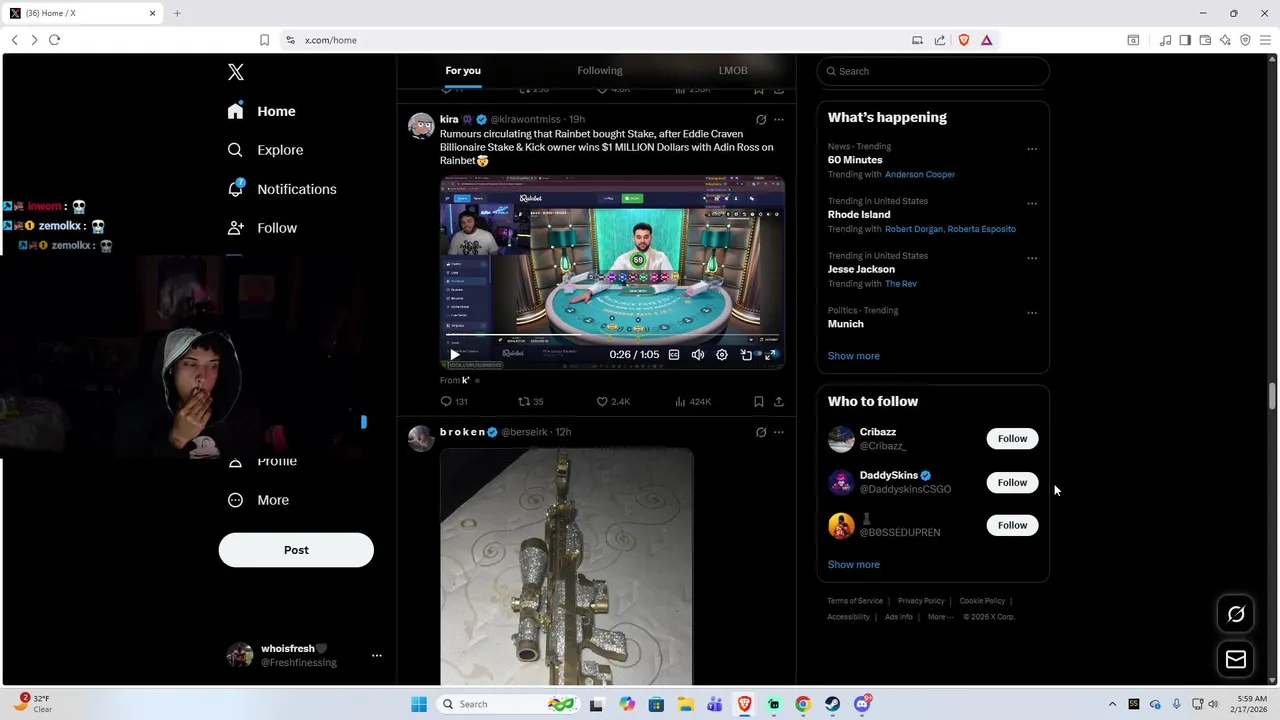Open the Privacy Policy footer link
The height and width of the screenshot is (720, 1280).
(921, 601)
